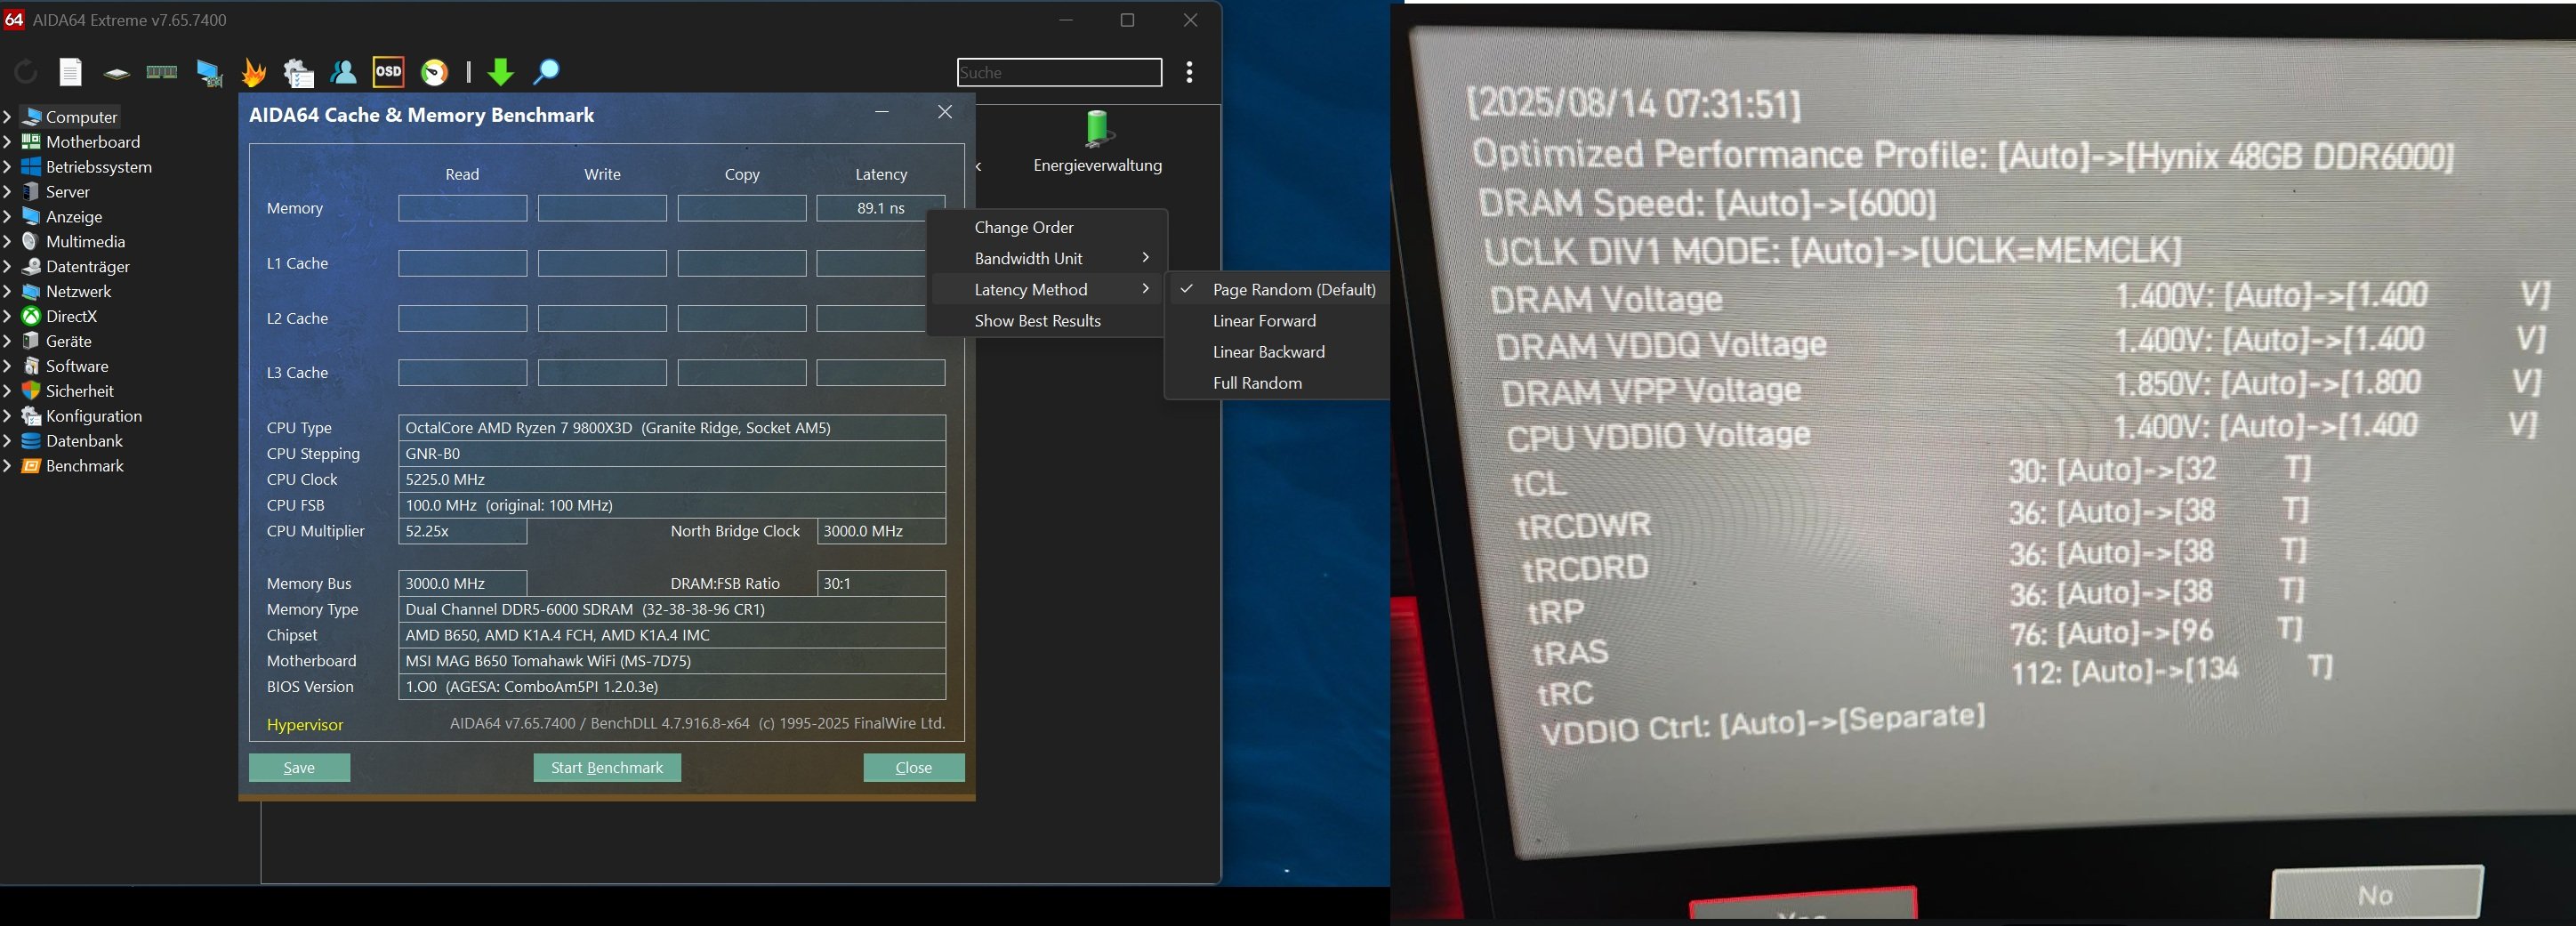This screenshot has width=2576, height=926.
Task: Click the Memory Read result box
Action: pyautogui.click(x=462, y=208)
